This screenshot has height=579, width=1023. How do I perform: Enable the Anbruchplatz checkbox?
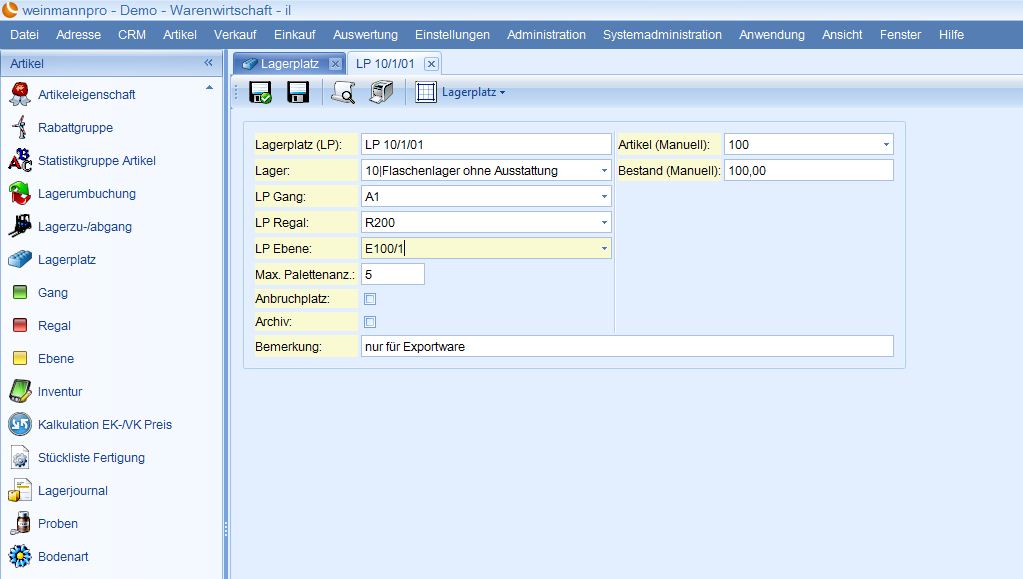pyautogui.click(x=370, y=299)
